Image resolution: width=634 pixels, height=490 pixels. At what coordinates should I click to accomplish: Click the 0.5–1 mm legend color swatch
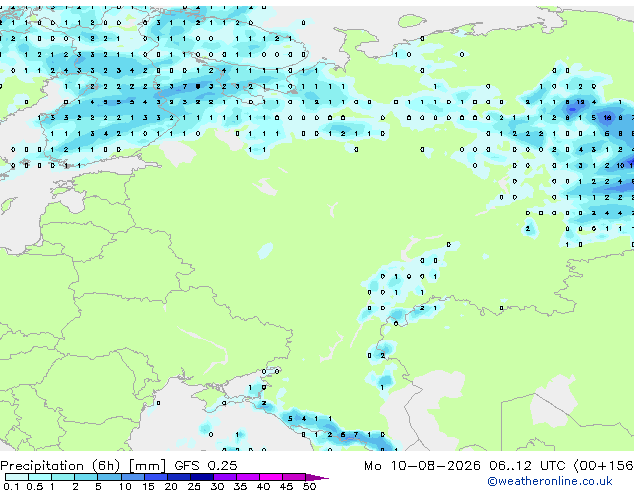coord(40,477)
